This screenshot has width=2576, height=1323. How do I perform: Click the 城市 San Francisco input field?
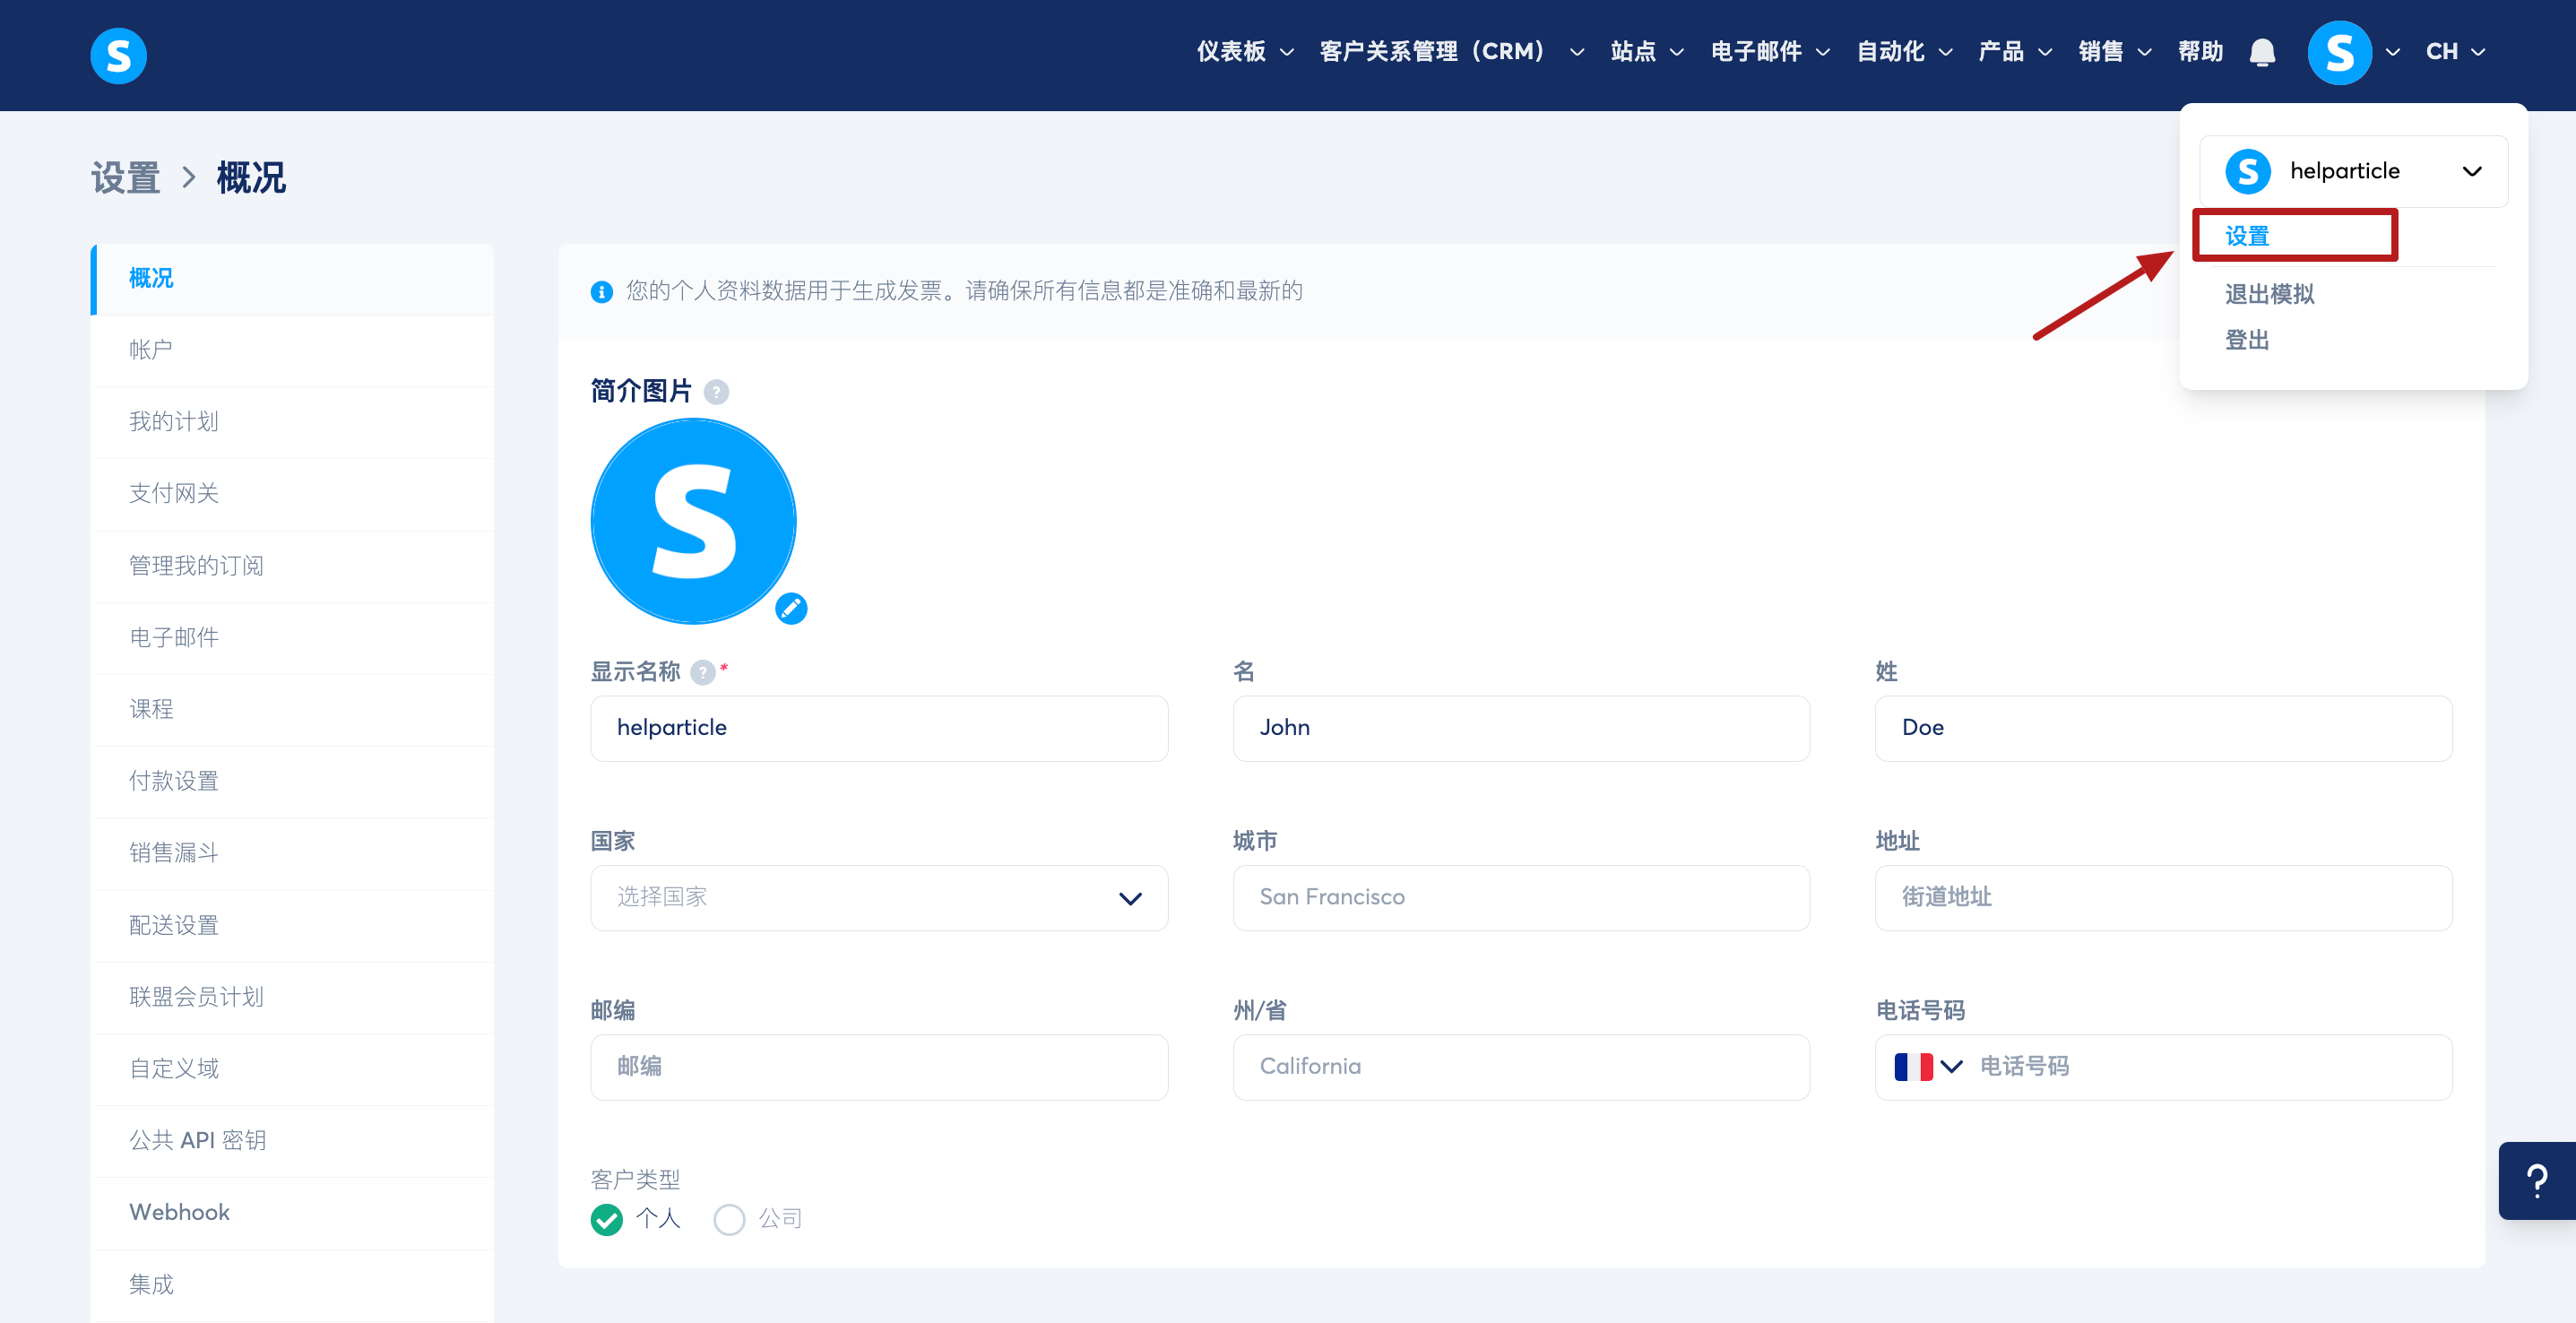tap(1520, 897)
